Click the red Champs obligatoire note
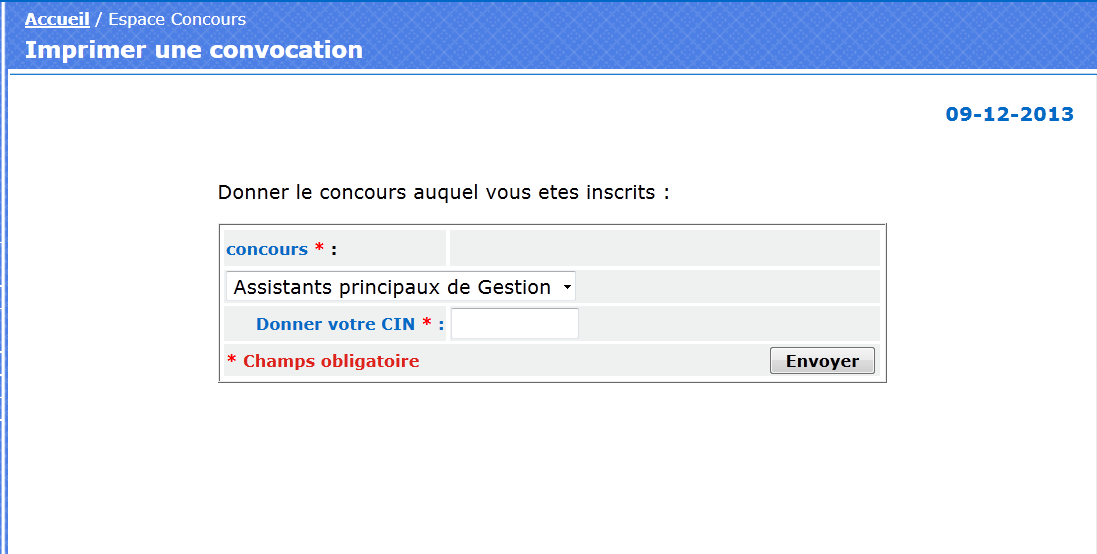The width and height of the screenshot is (1097, 554). (x=331, y=361)
